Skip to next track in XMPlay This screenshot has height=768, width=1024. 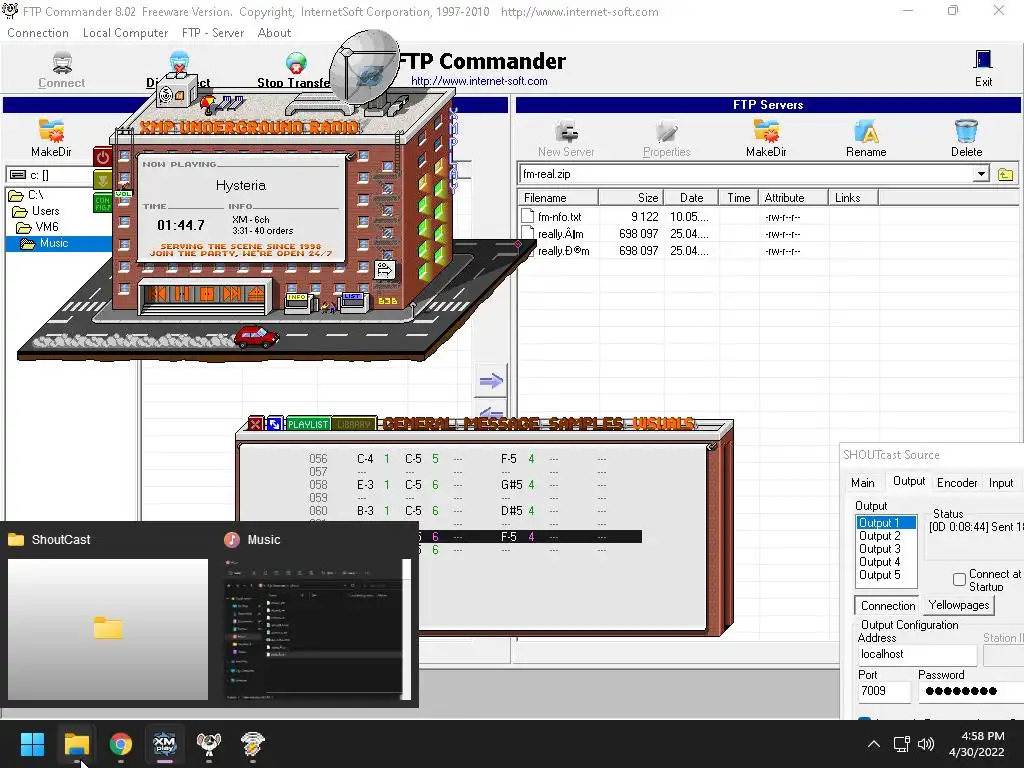click(232, 294)
